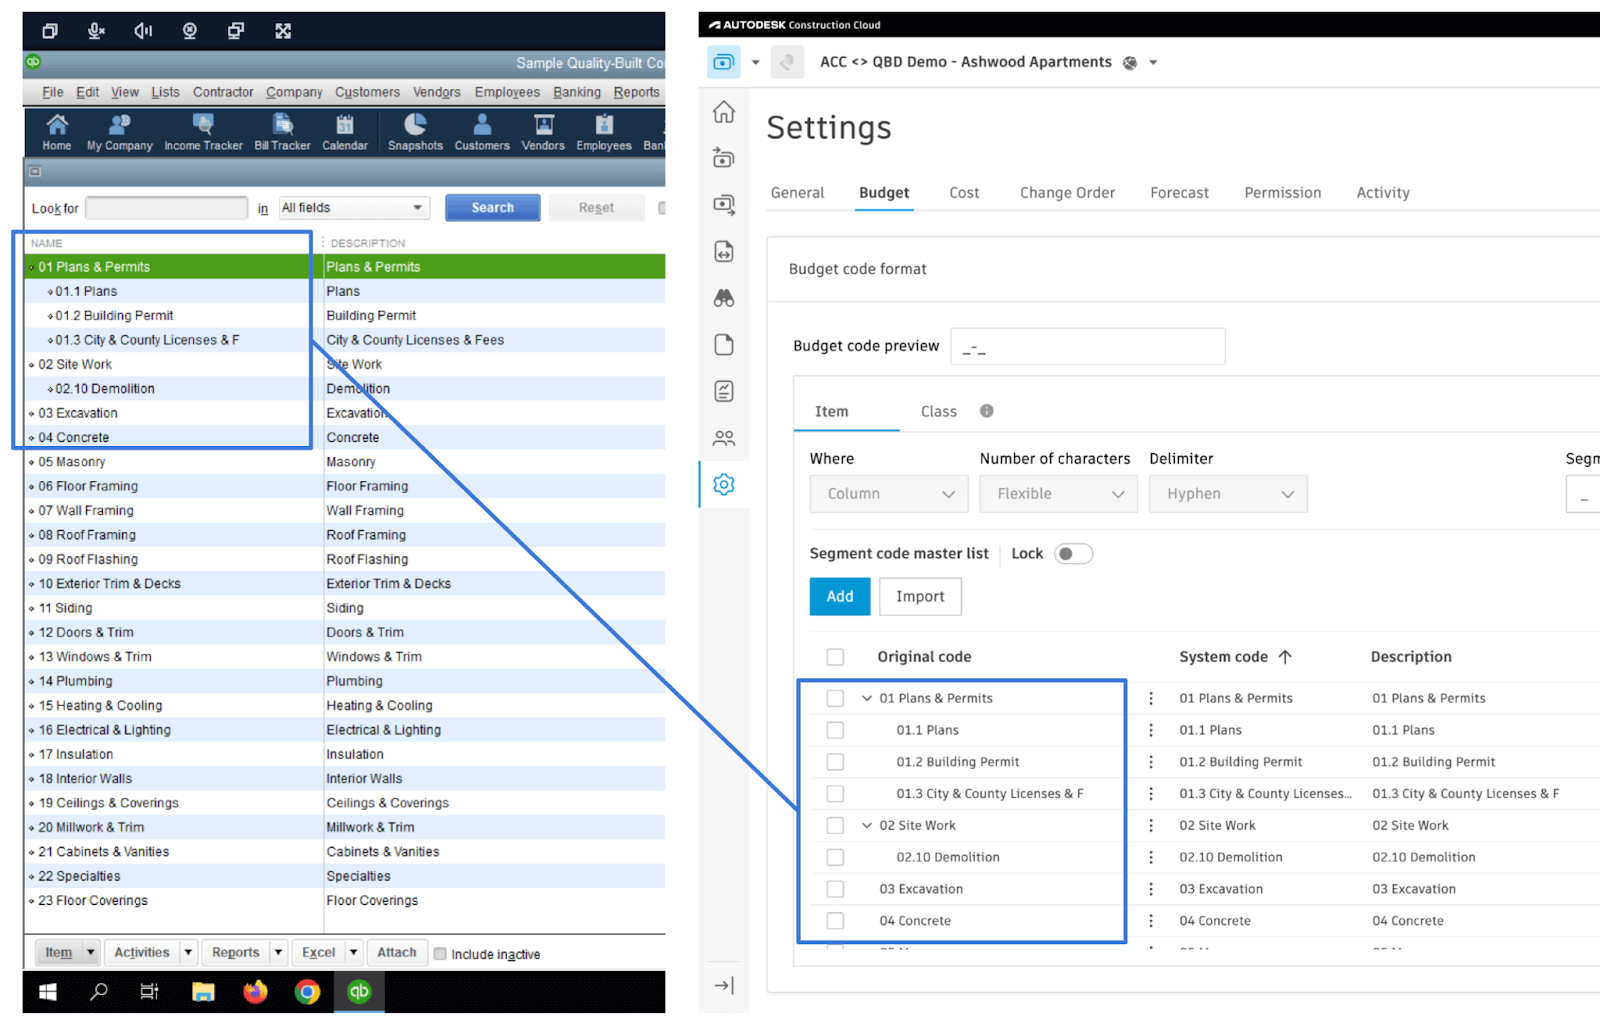This screenshot has height=1034, width=1600.
Task: Open the Calendar icon in QuickBooks toolbar
Action: pyautogui.click(x=345, y=131)
